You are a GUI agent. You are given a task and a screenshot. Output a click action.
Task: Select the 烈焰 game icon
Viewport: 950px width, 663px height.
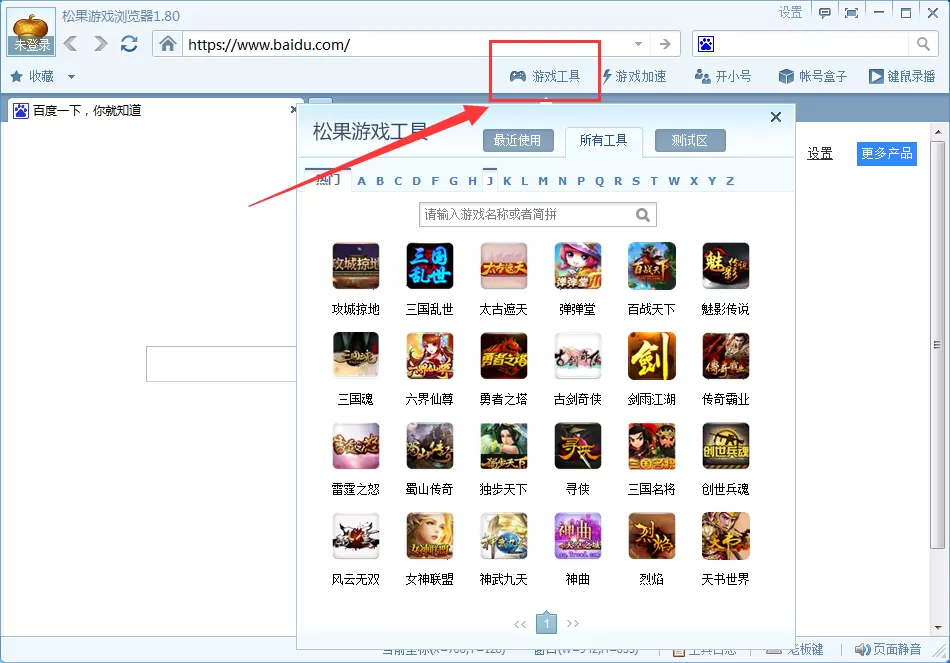coord(651,536)
